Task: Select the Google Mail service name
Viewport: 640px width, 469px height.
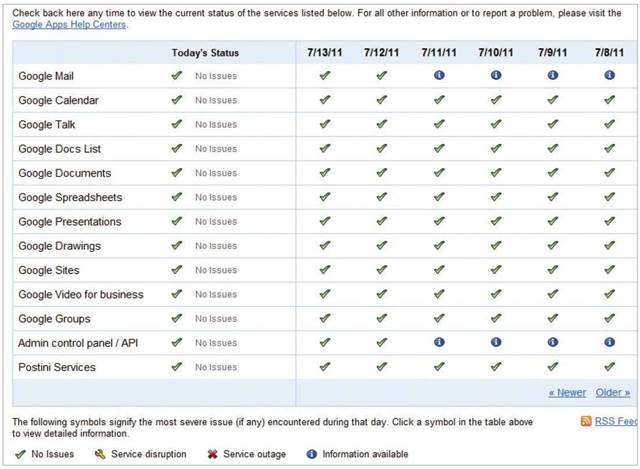Action: [x=46, y=76]
